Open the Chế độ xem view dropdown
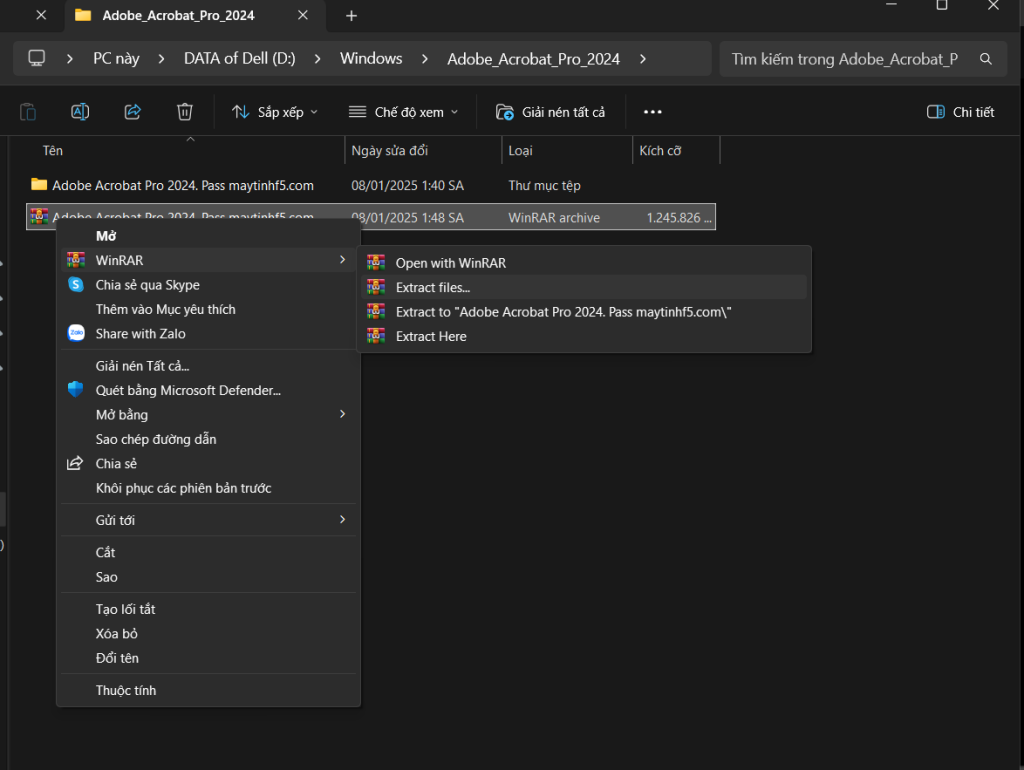This screenshot has height=770, width=1024. pyautogui.click(x=403, y=112)
